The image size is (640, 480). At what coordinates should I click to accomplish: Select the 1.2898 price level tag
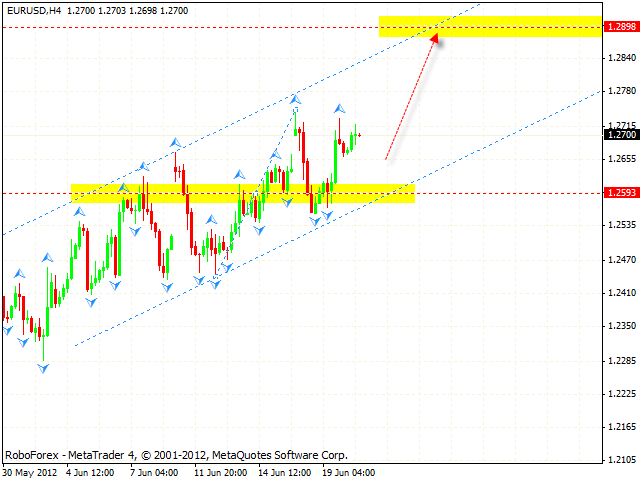pyautogui.click(x=620, y=28)
